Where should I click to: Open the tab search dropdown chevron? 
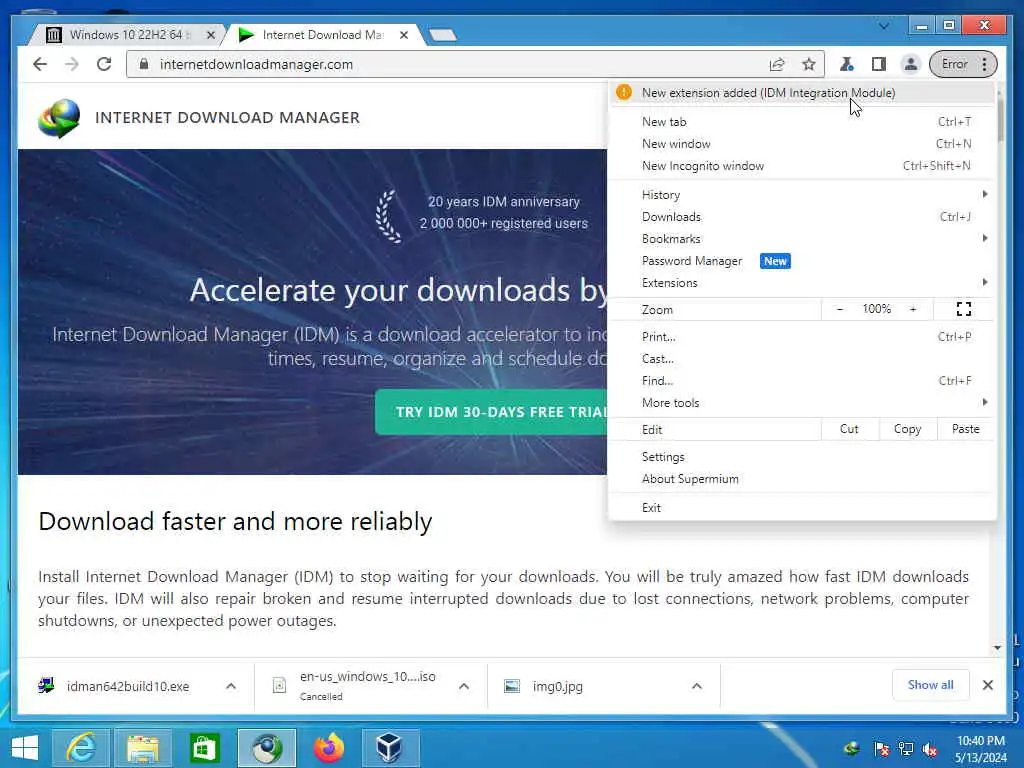point(884,26)
